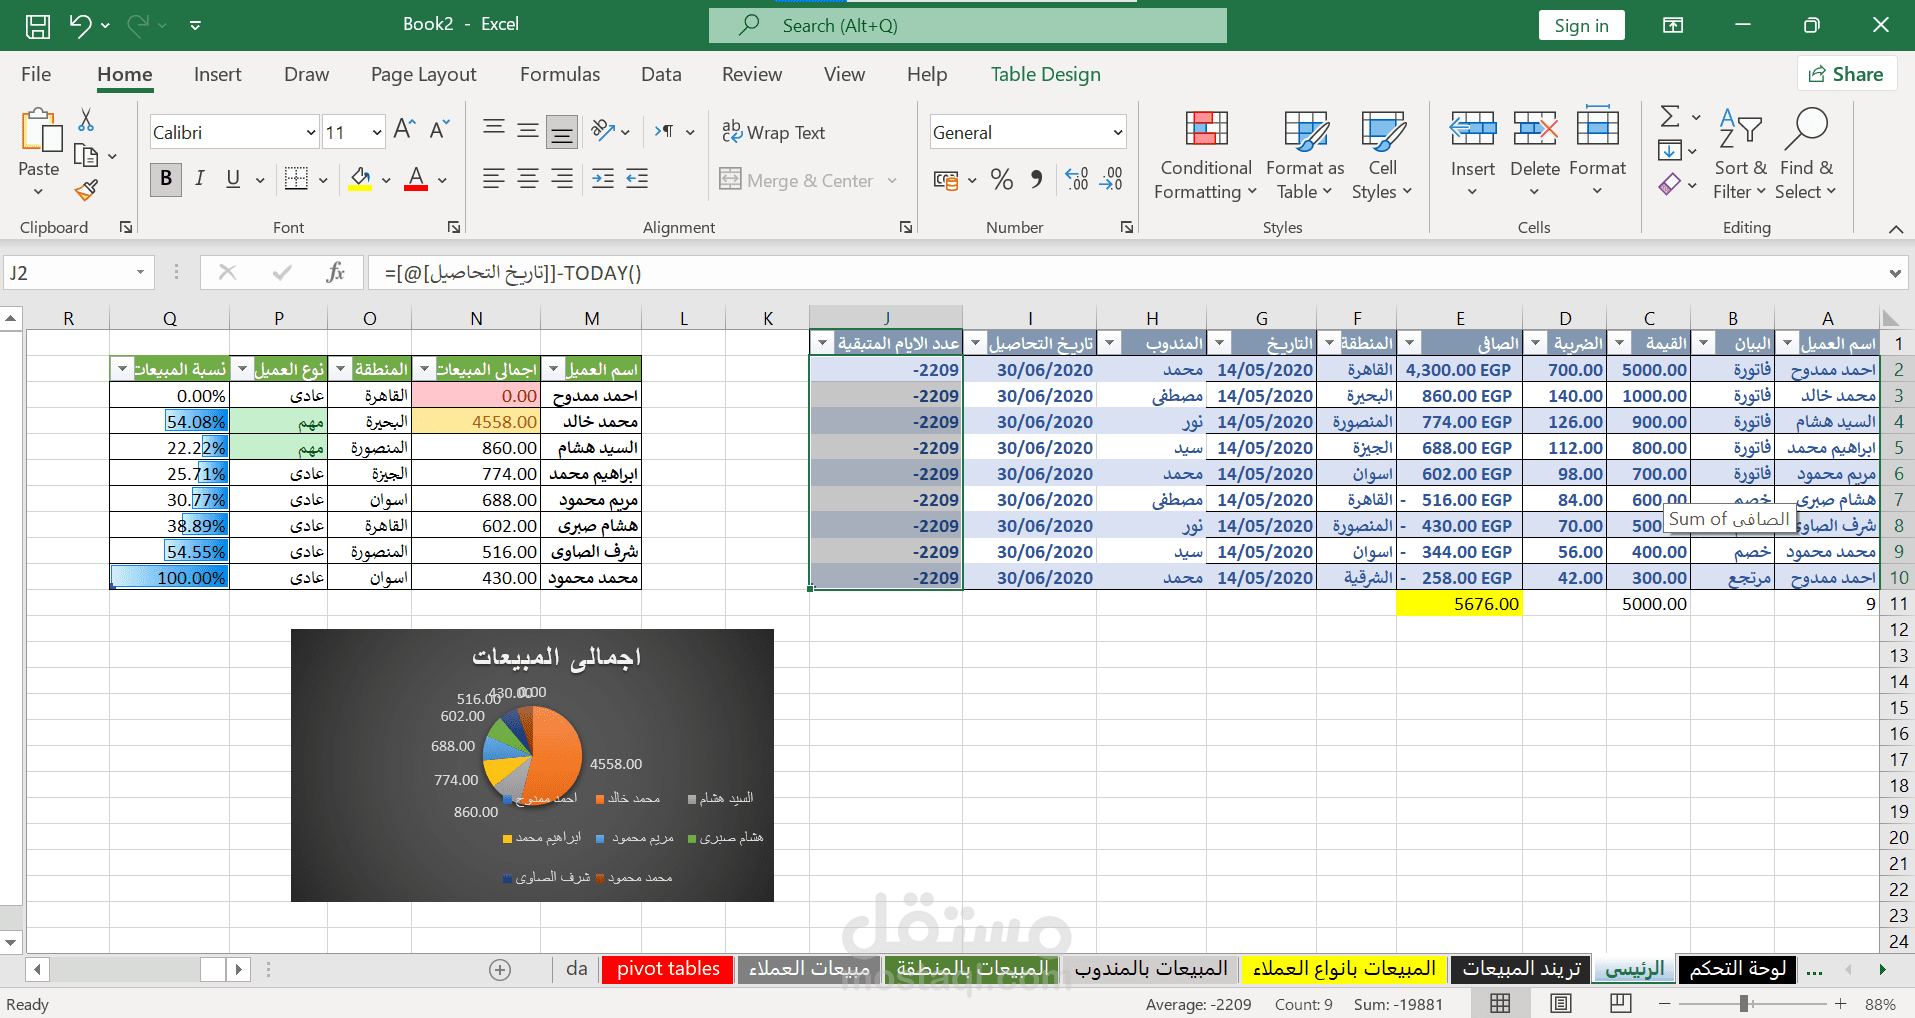Toggle Wrap Text
Screen dimensions: 1915x1018
coord(773,132)
